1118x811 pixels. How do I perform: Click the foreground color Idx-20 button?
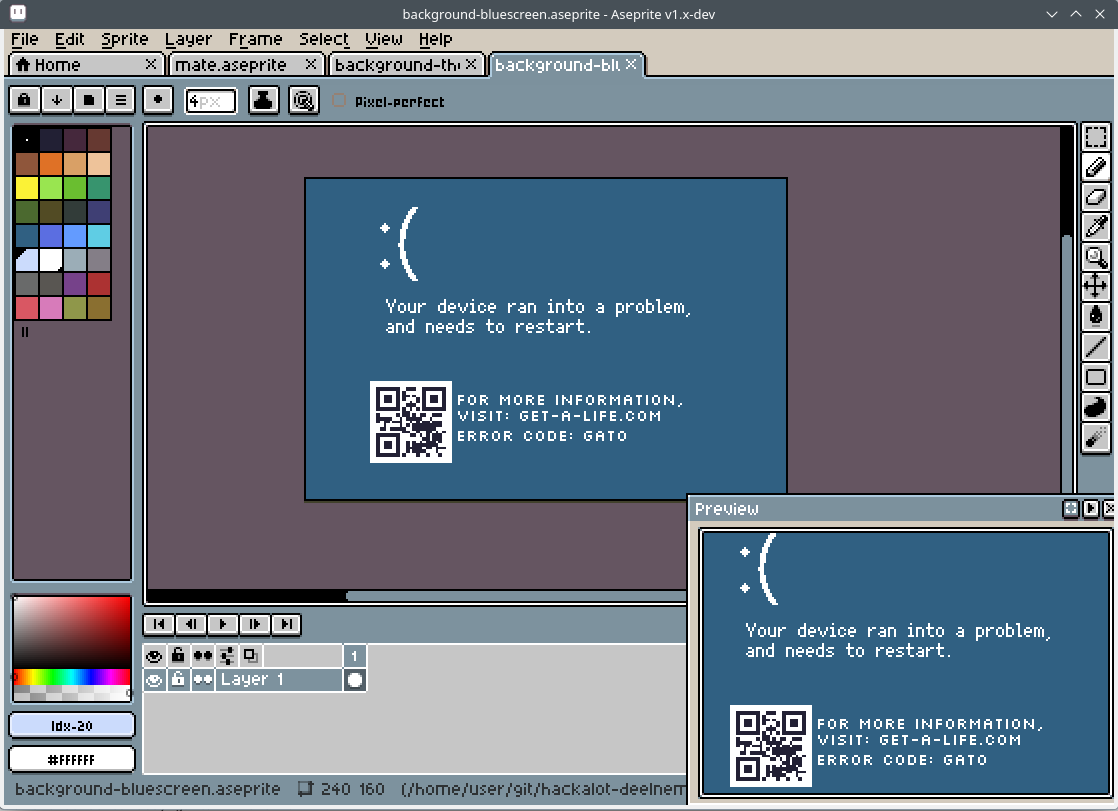point(71,725)
